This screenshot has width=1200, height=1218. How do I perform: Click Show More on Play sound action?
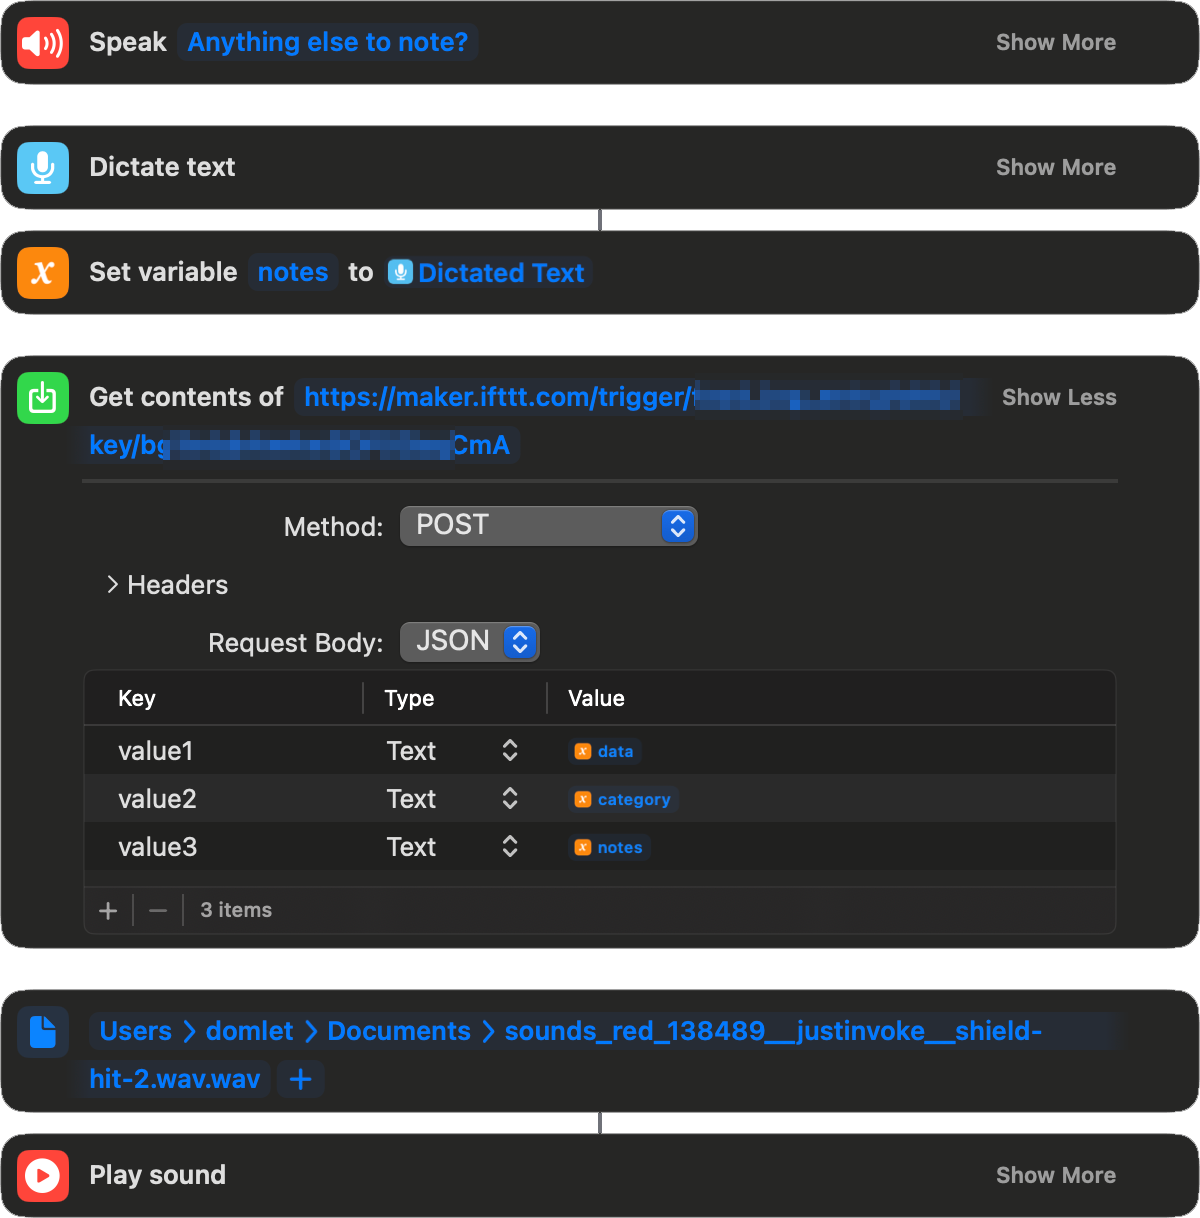[1056, 1175]
